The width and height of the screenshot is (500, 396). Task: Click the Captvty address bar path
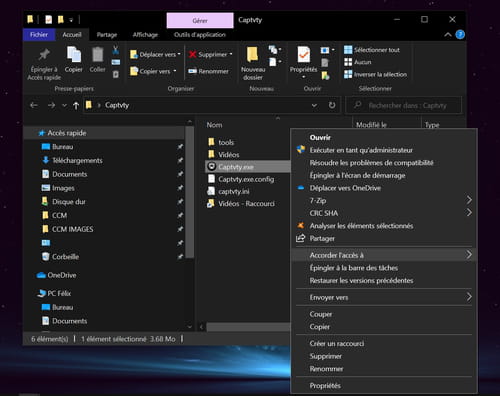[x=117, y=105]
